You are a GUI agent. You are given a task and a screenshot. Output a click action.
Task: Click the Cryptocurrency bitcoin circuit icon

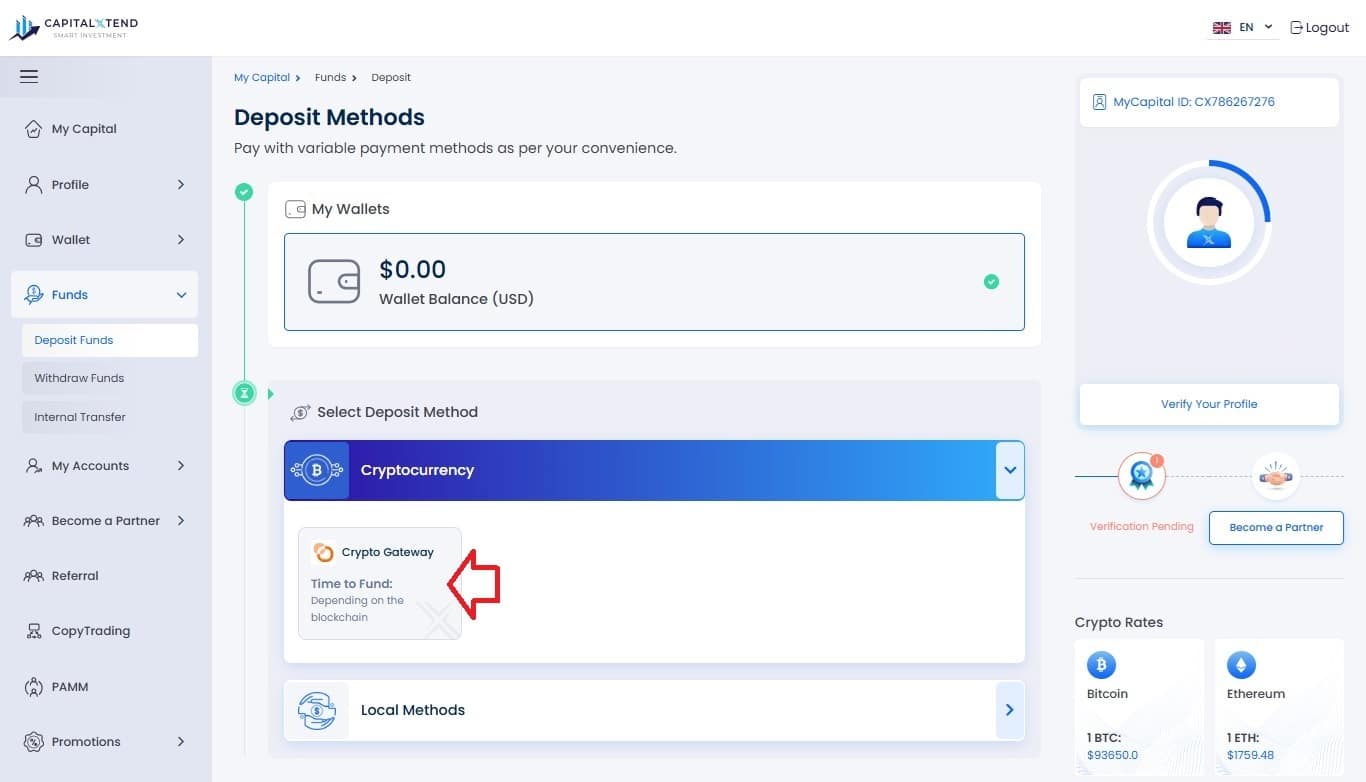click(x=317, y=470)
